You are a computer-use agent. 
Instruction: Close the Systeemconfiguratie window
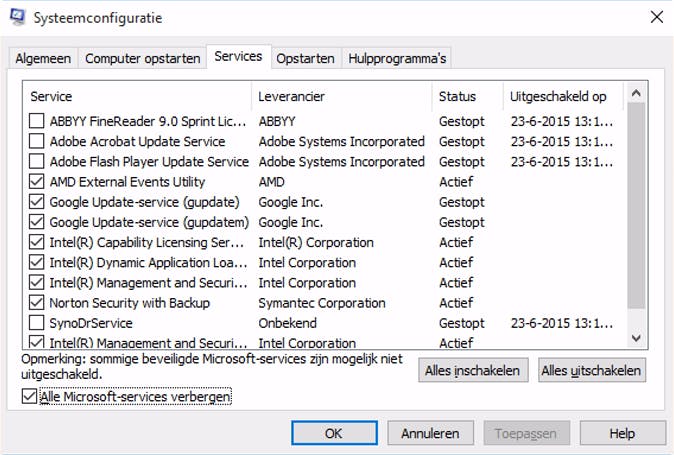point(655,17)
